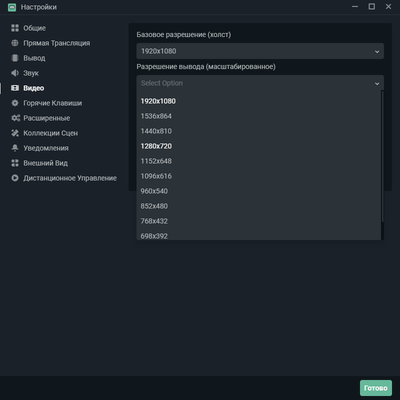Screen dimensions: 400x400
Task: Choose 1920x1080 in output resolution list
Action: [x=258, y=101]
